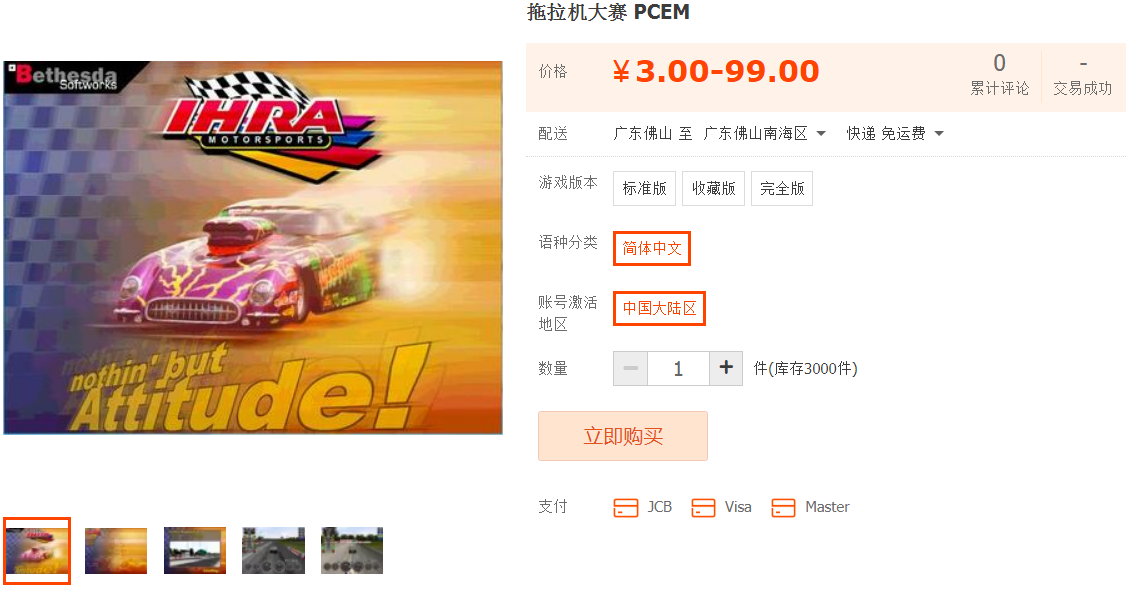
Task: Open the 交易成功 transactions count
Action: coord(1082,74)
